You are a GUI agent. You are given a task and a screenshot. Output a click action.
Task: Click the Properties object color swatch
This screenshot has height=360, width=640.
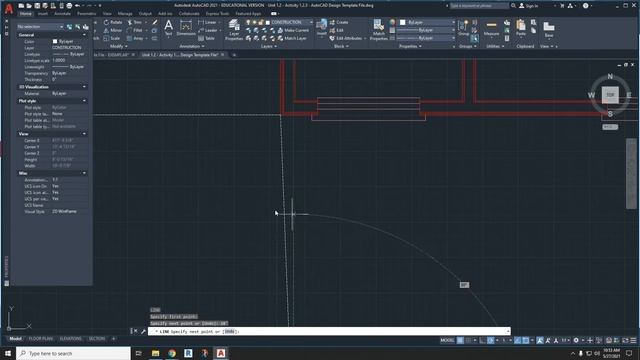click(403, 22)
